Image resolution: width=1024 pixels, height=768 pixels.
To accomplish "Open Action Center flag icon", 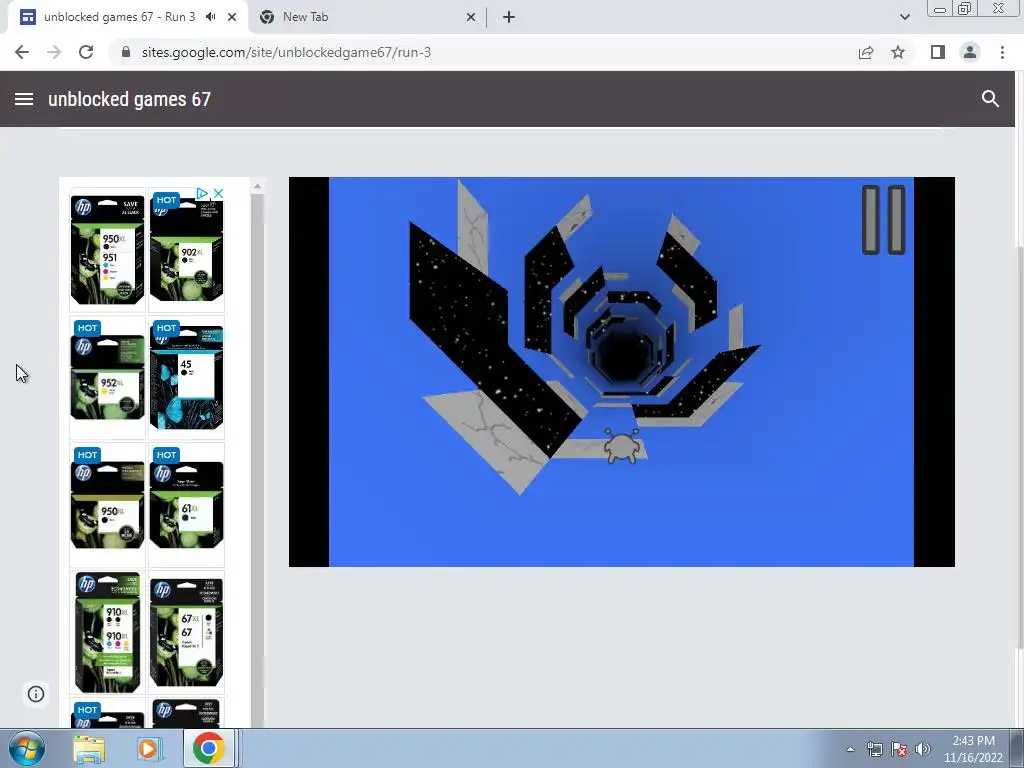I will [899, 749].
